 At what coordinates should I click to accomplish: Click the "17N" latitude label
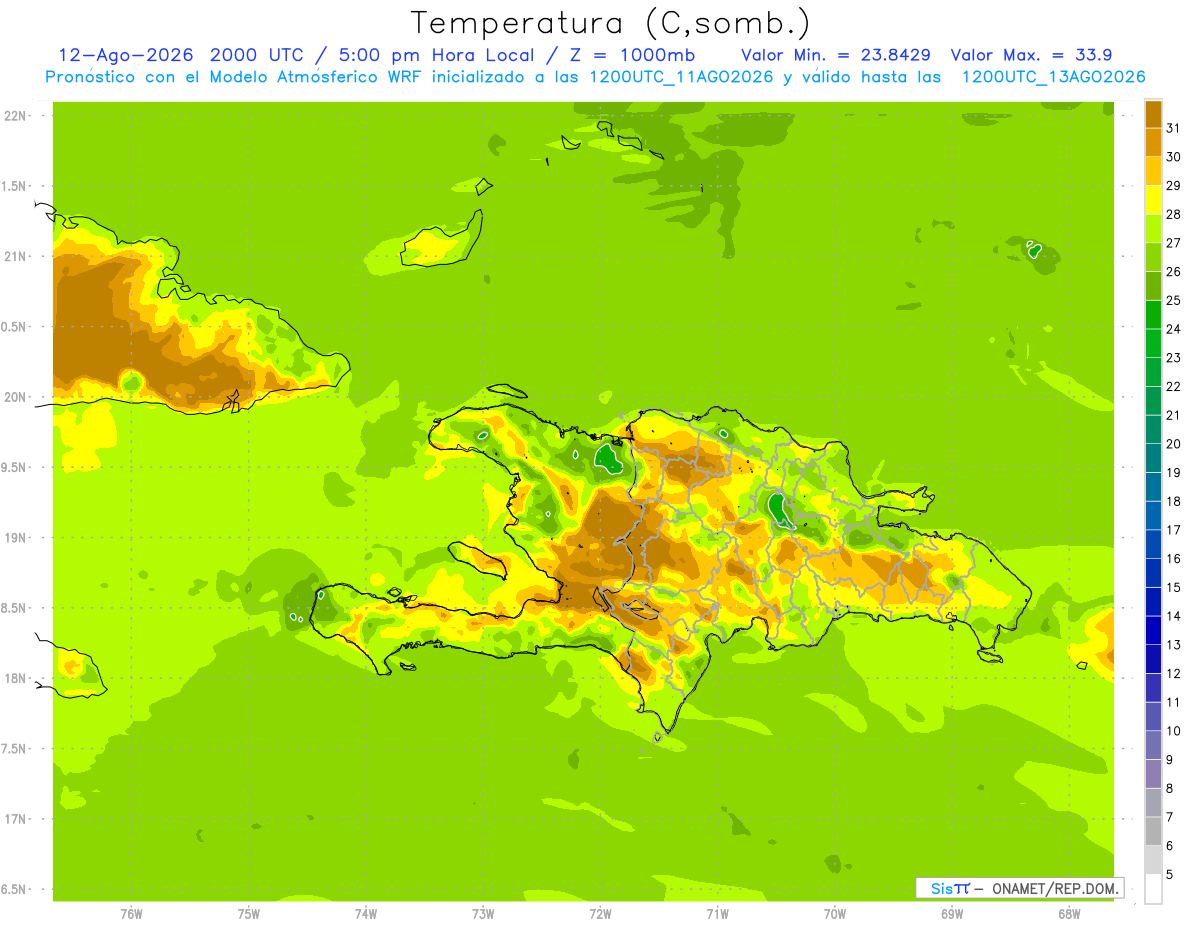14,819
